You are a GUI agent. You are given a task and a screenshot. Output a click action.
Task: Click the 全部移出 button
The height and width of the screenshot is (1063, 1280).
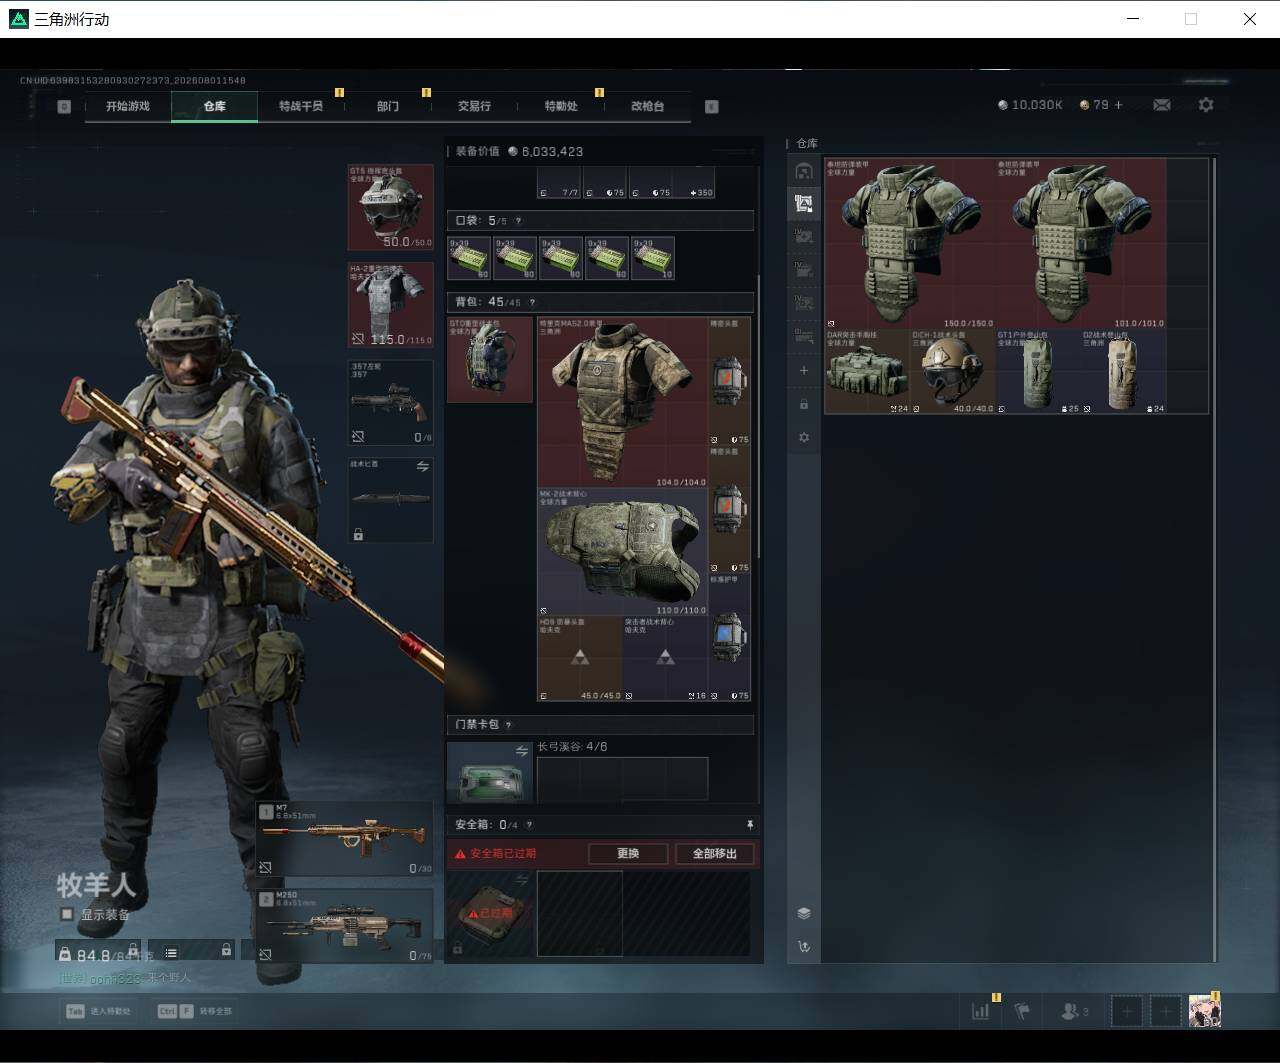tap(714, 854)
